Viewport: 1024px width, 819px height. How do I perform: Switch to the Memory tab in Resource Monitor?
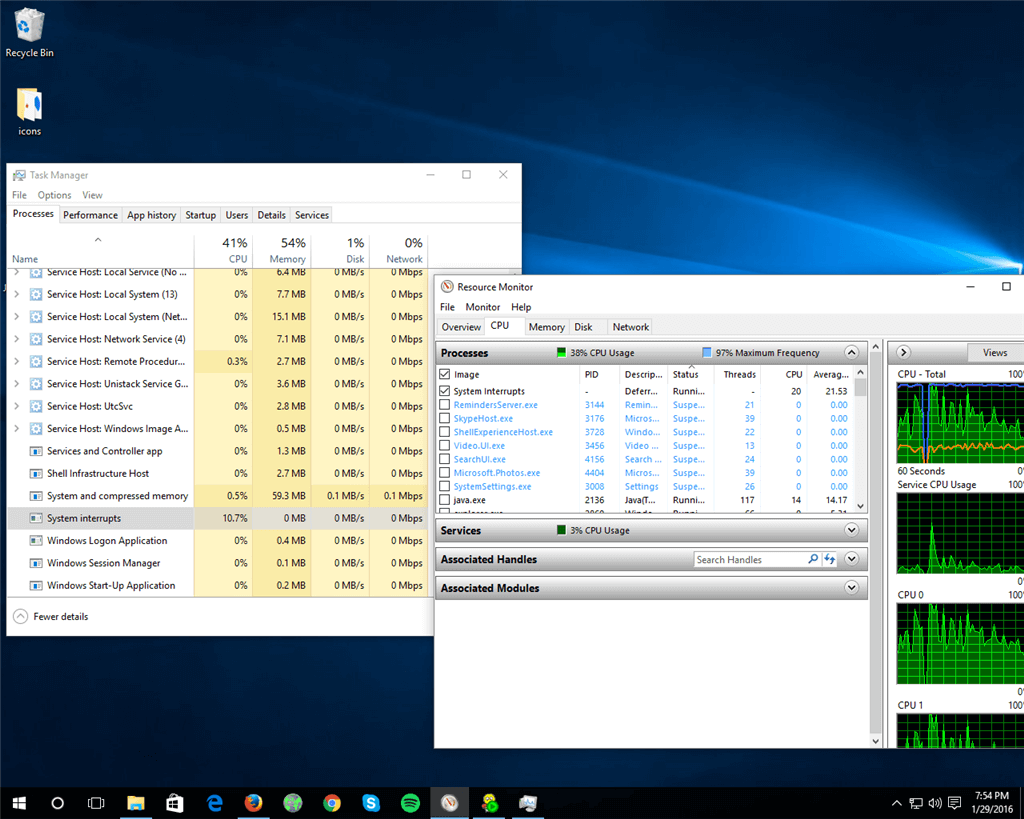point(546,327)
